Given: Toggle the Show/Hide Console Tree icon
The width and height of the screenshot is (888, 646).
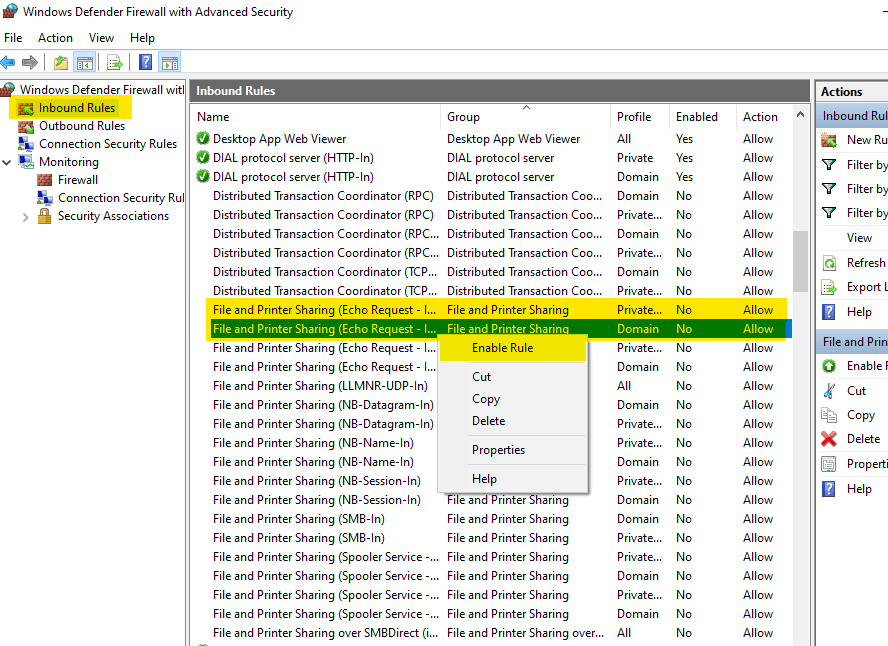Looking at the screenshot, I should pyautogui.click(x=85, y=62).
